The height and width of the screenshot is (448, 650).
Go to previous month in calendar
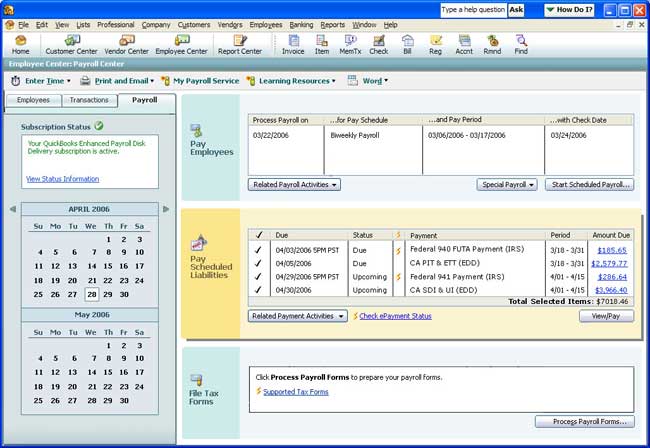(13, 209)
